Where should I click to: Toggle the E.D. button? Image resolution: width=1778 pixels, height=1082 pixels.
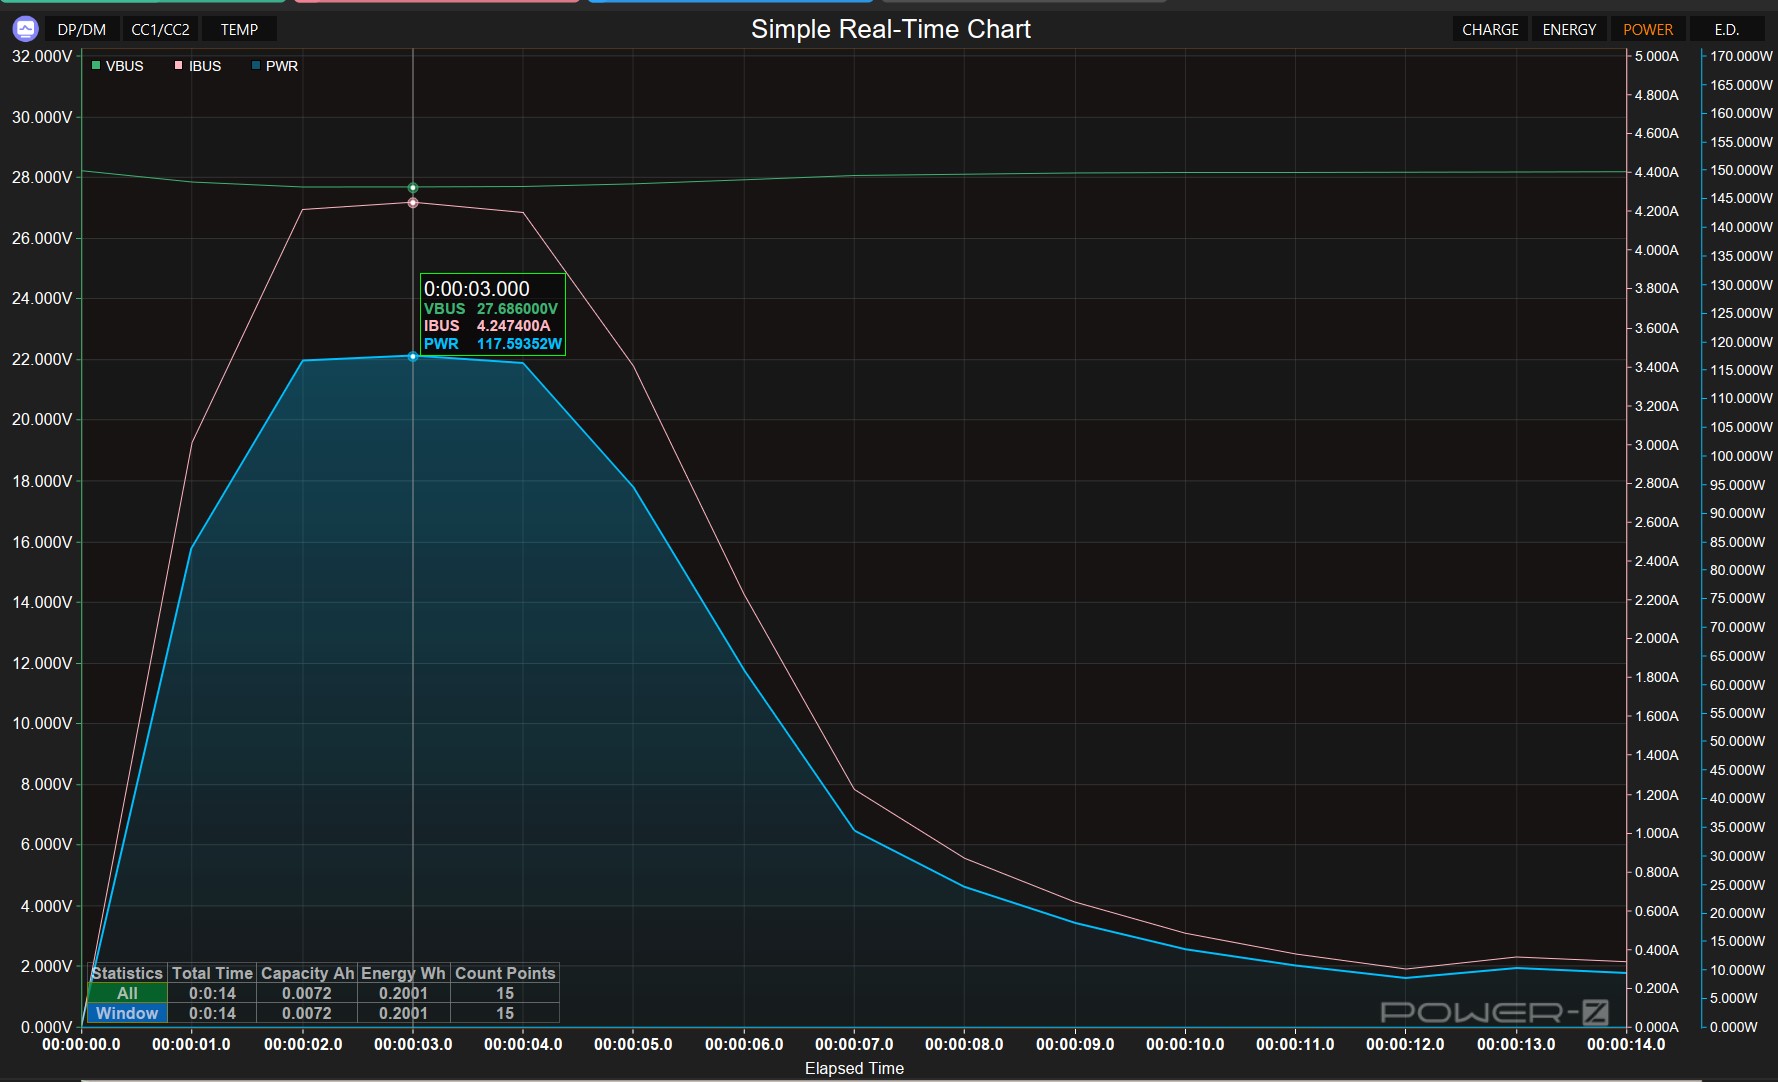point(1727,29)
